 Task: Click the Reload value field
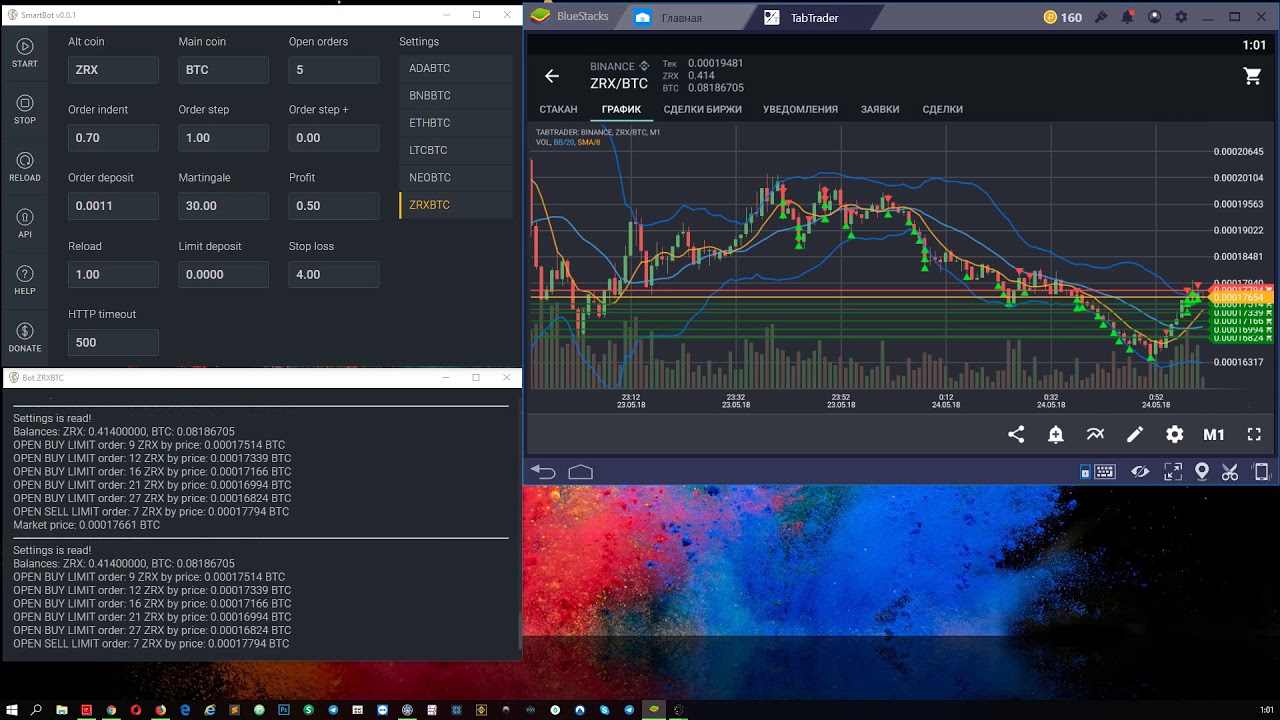click(x=113, y=274)
